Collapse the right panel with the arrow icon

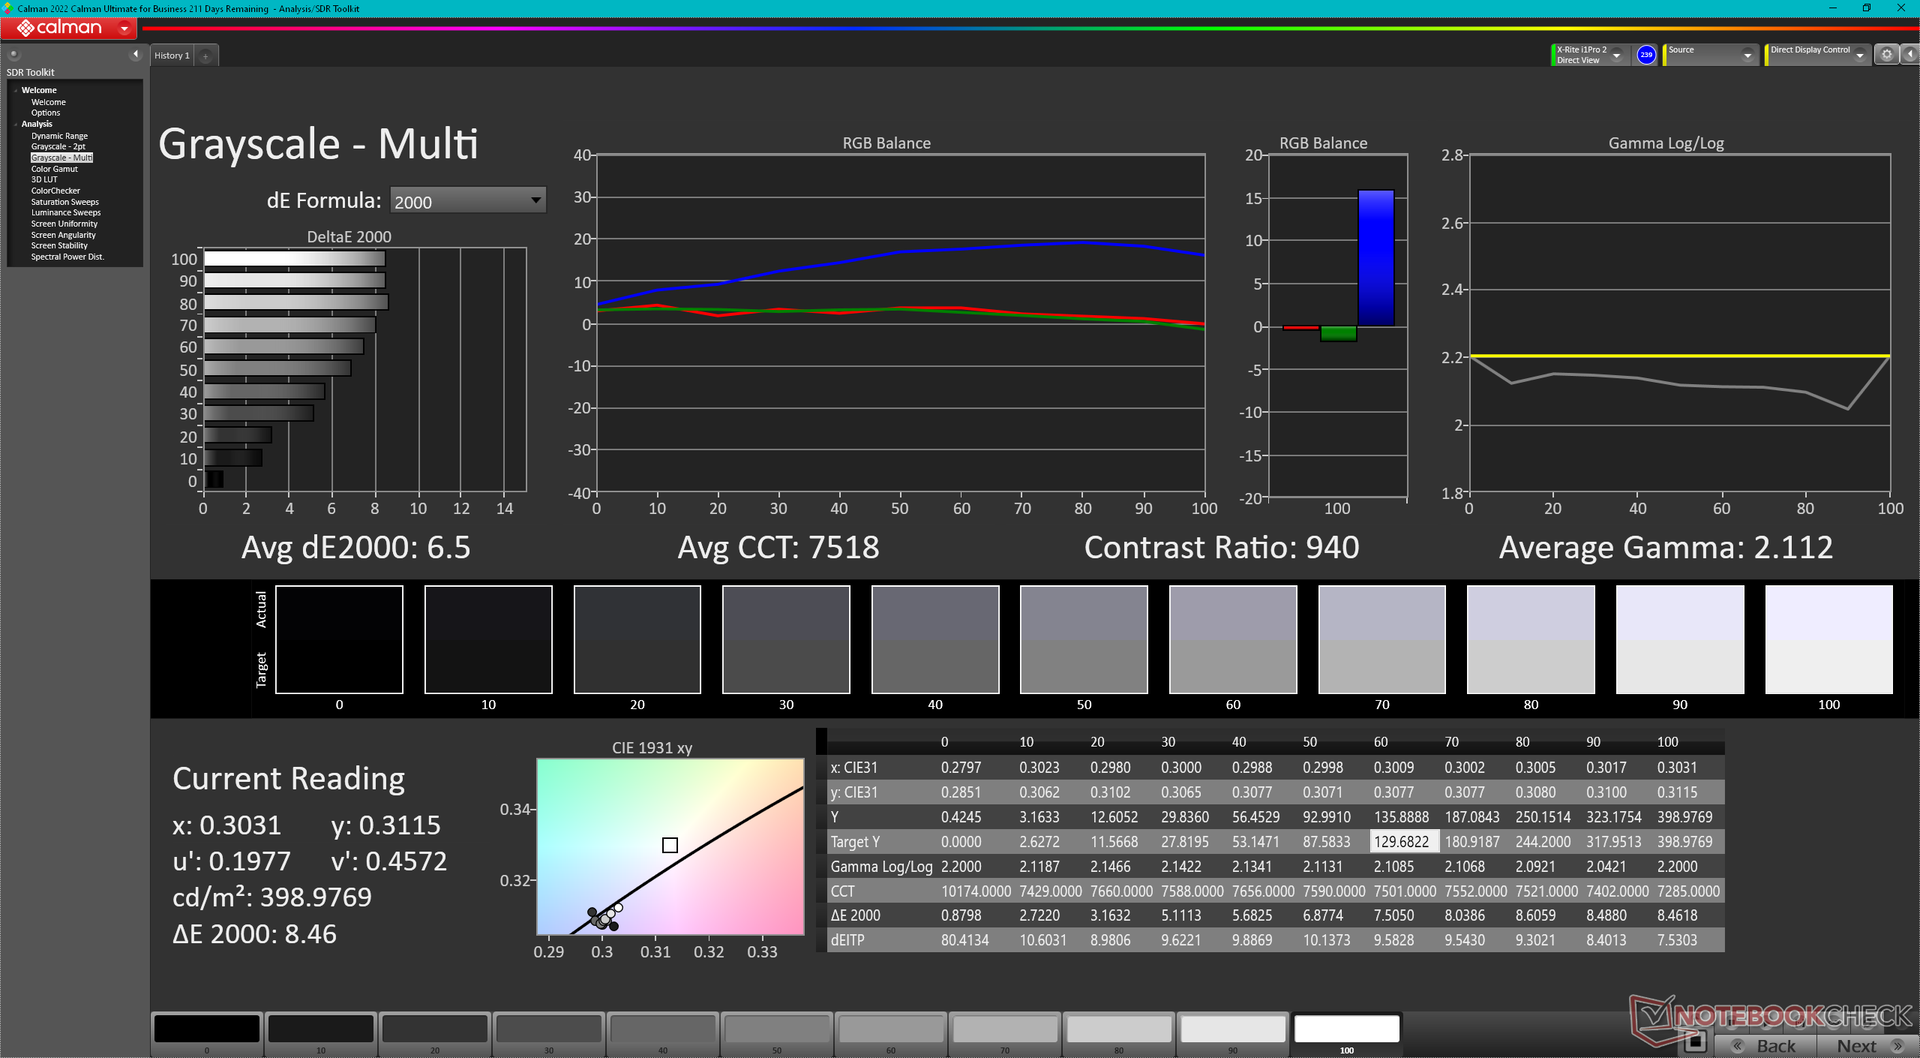pos(1908,55)
